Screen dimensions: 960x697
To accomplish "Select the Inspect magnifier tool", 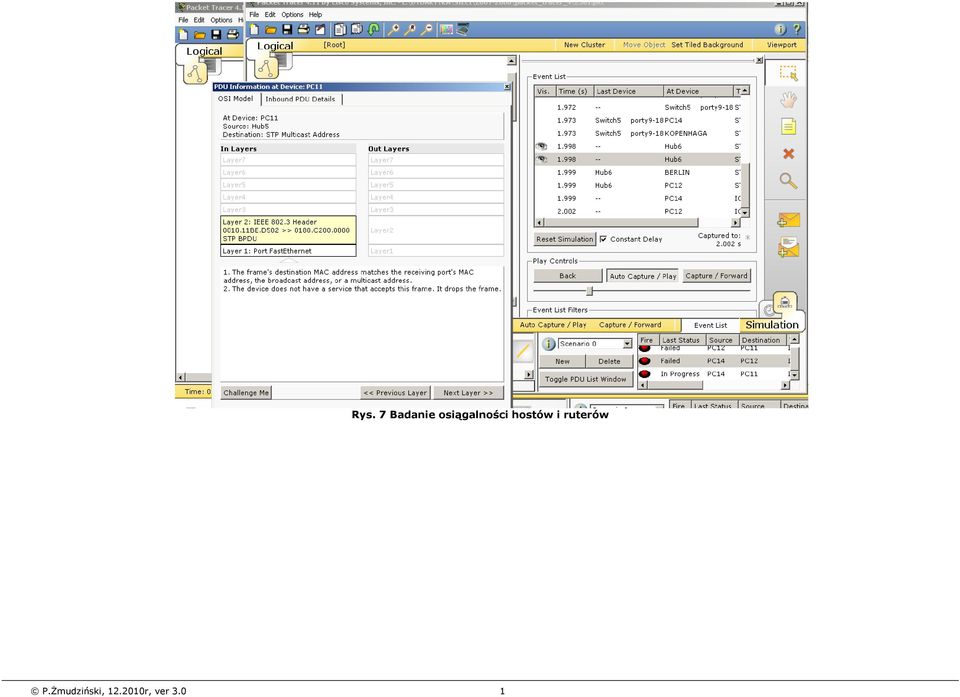I will pyautogui.click(x=789, y=181).
